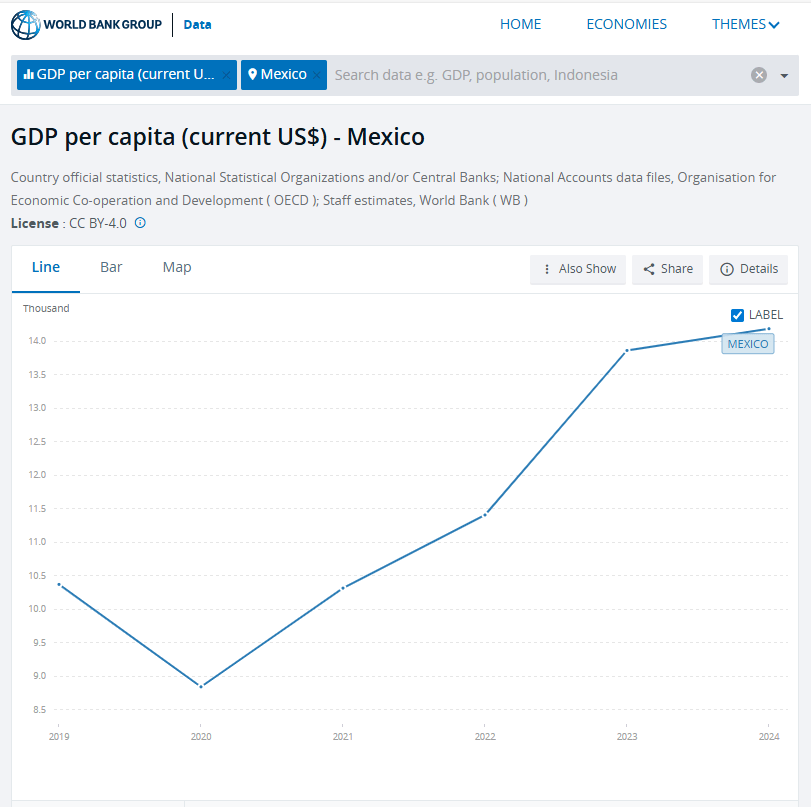The image size is (811, 807).
Task: Uncheck the LABEL checkbox
Action: 738,315
